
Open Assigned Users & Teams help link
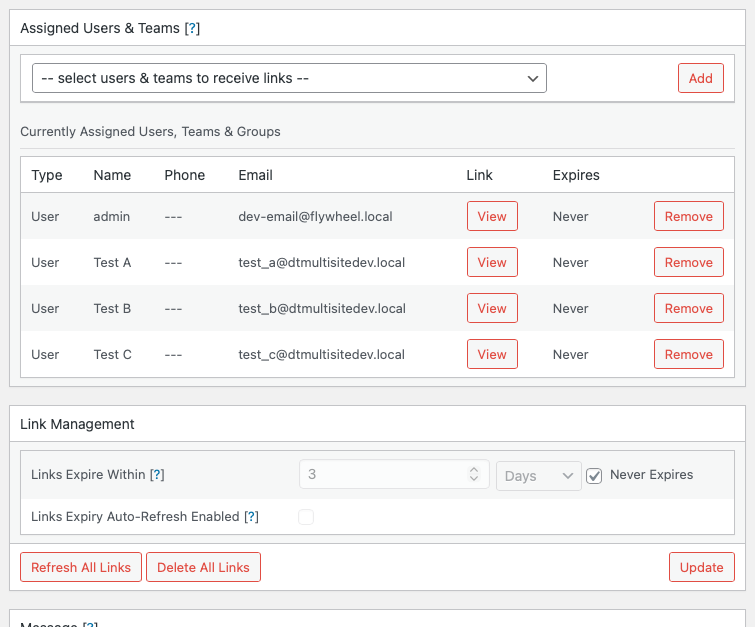[192, 29]
